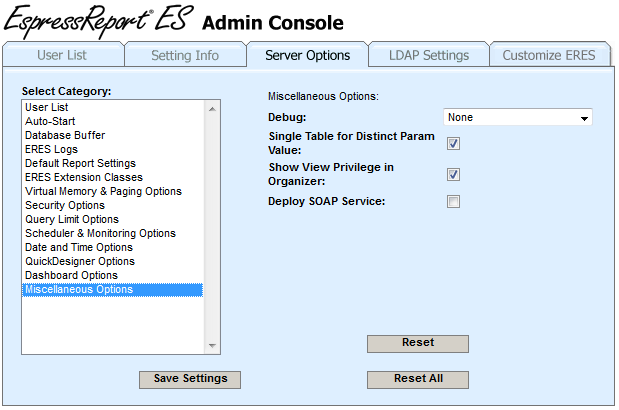Choose Date and Time Options category
The width and height of the screenshot is (619, 410).
pyautogui.click(x=113, y=247)
